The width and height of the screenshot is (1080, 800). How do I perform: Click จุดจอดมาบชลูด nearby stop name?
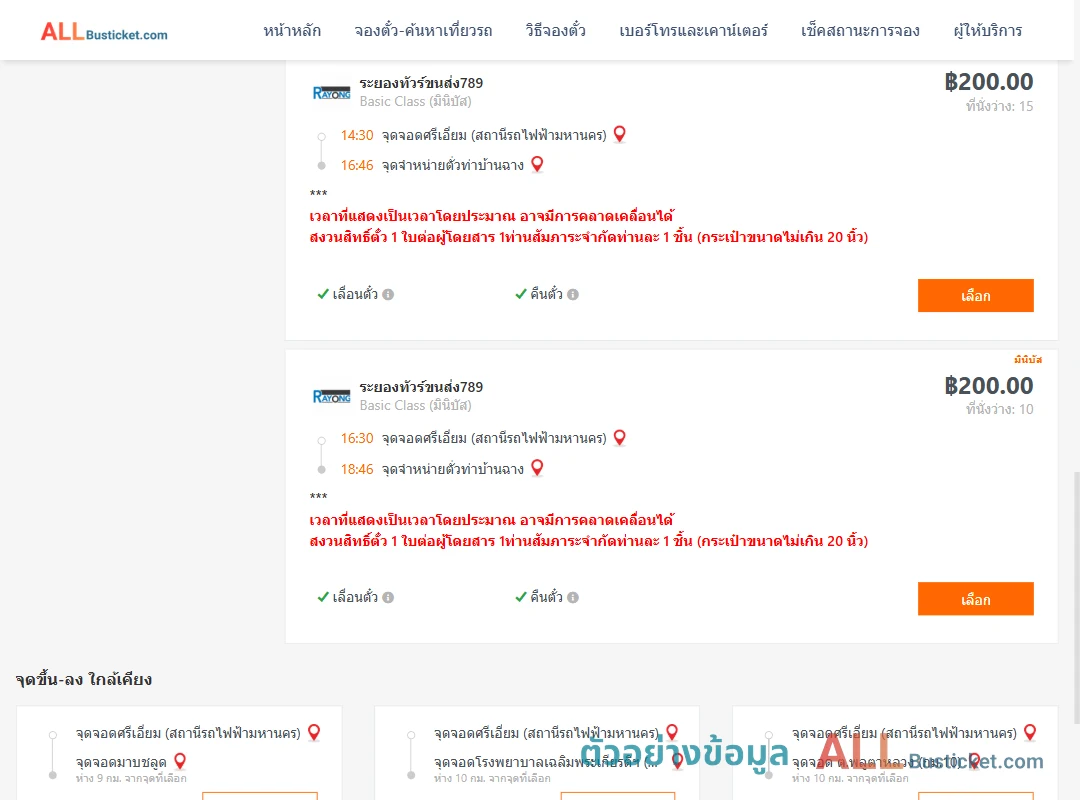[x=121, y=762]
